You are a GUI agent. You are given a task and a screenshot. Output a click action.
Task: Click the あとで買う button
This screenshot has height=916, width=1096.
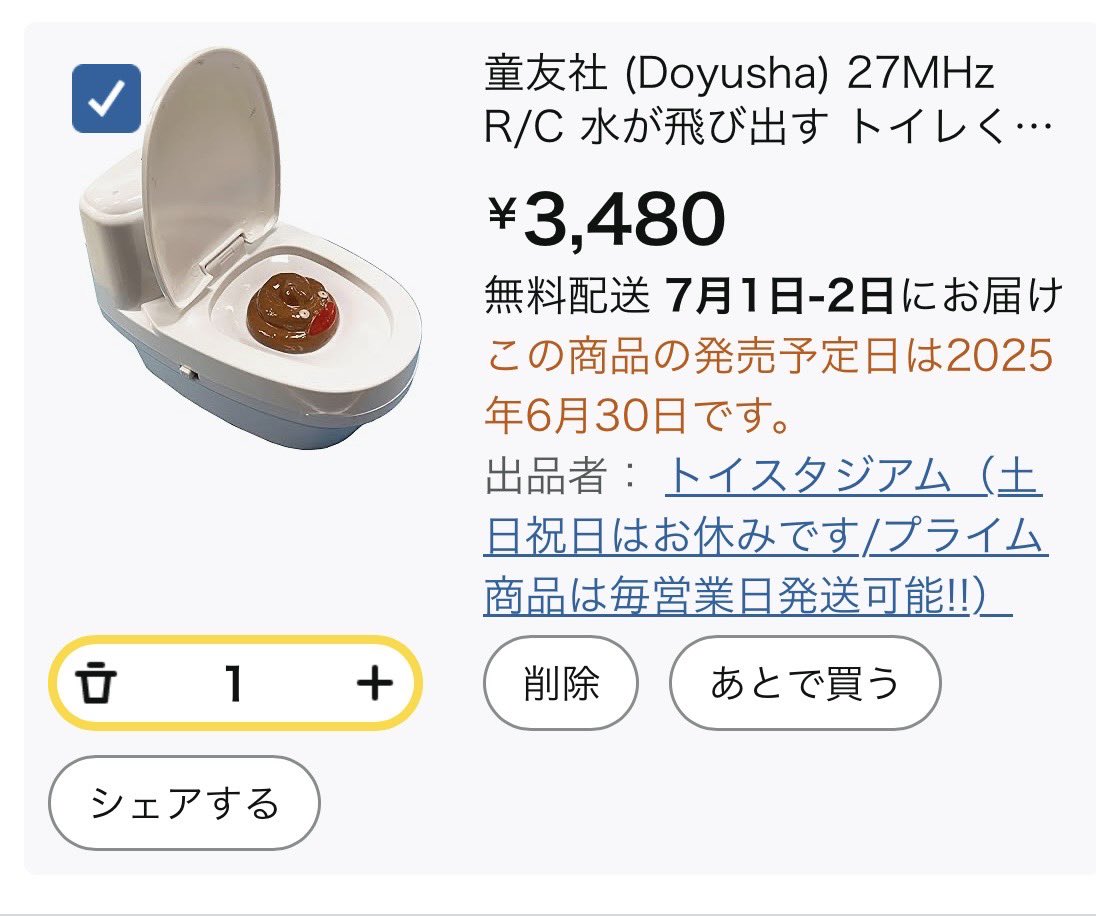click(805, 683)
